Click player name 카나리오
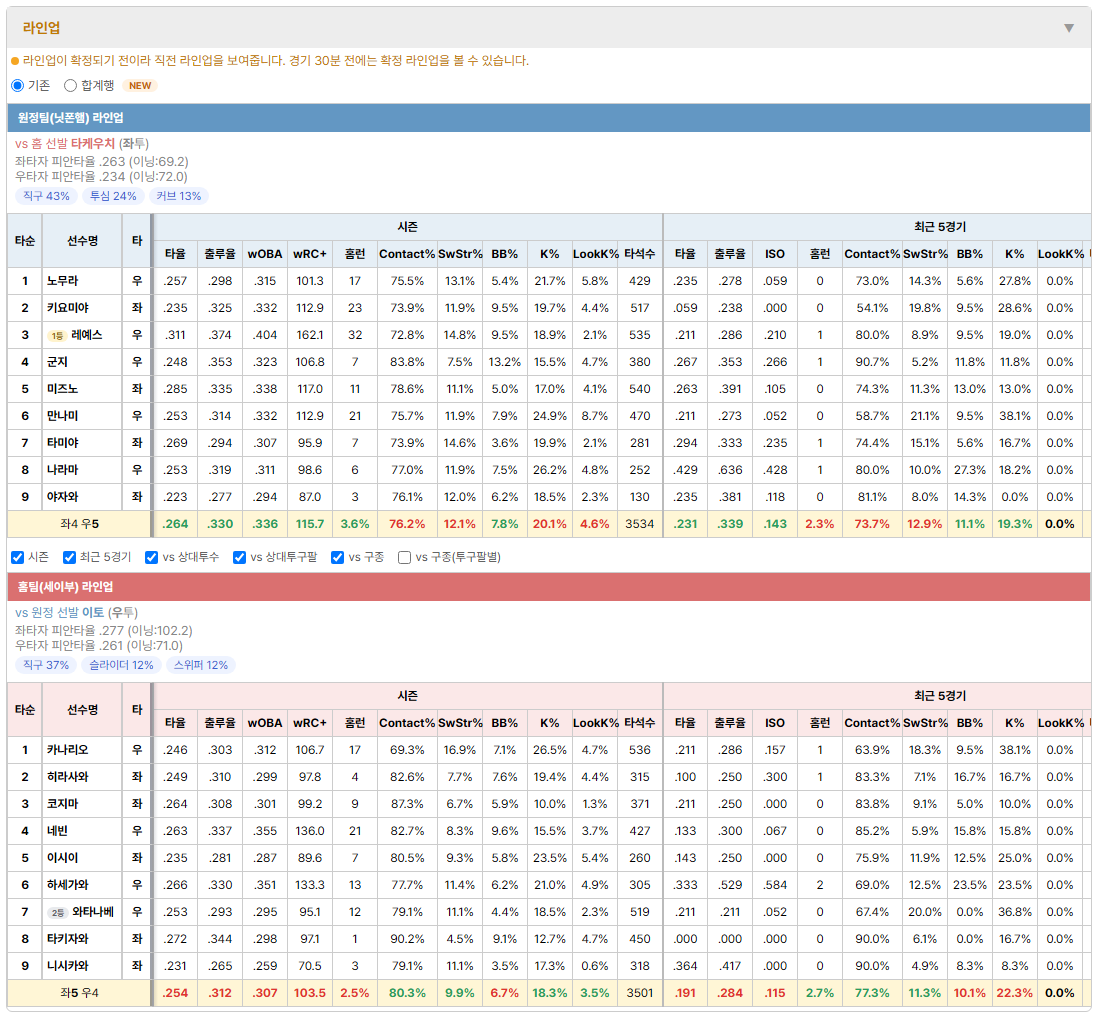This screenshot has height=1018, width=1098. [68, 751]
